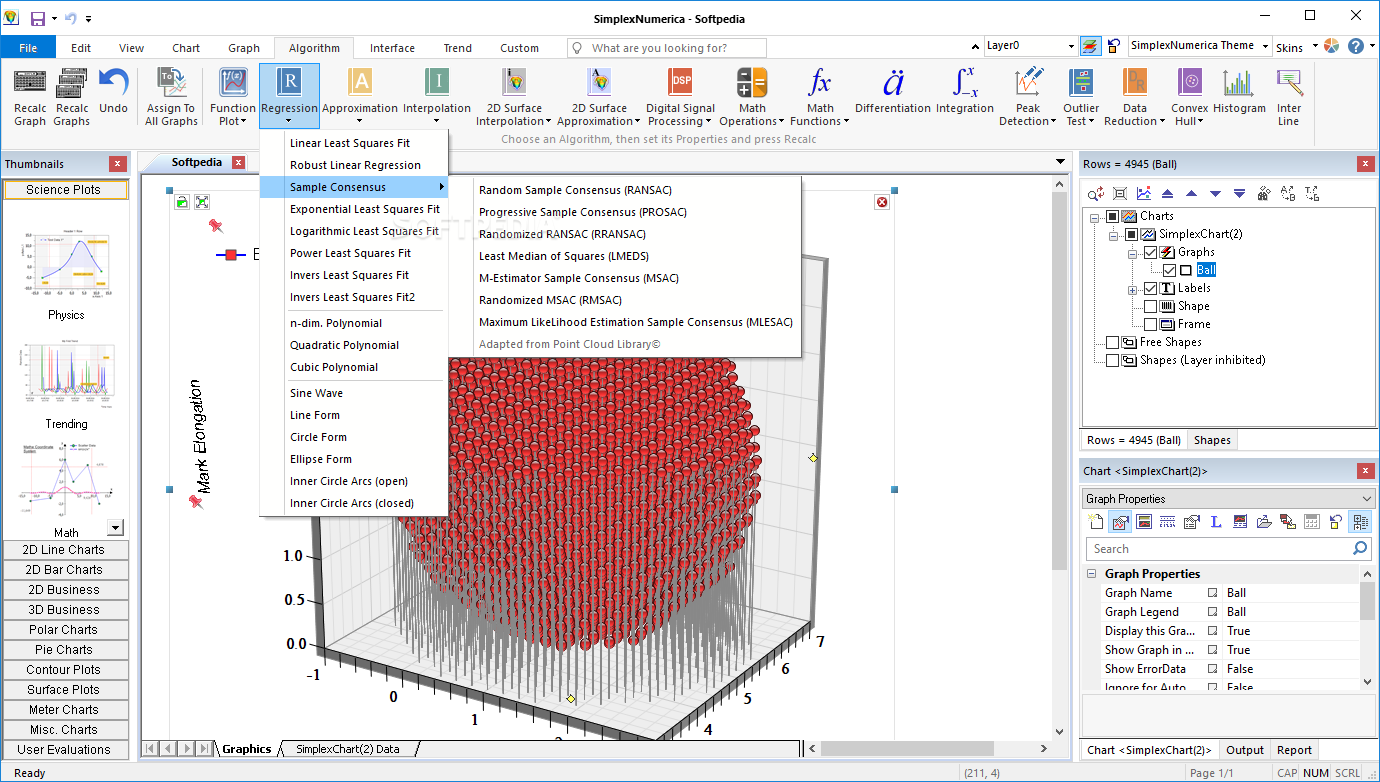Open the Outlier Test tool
Screen dimensions: 1380x782
[1081, 97]
